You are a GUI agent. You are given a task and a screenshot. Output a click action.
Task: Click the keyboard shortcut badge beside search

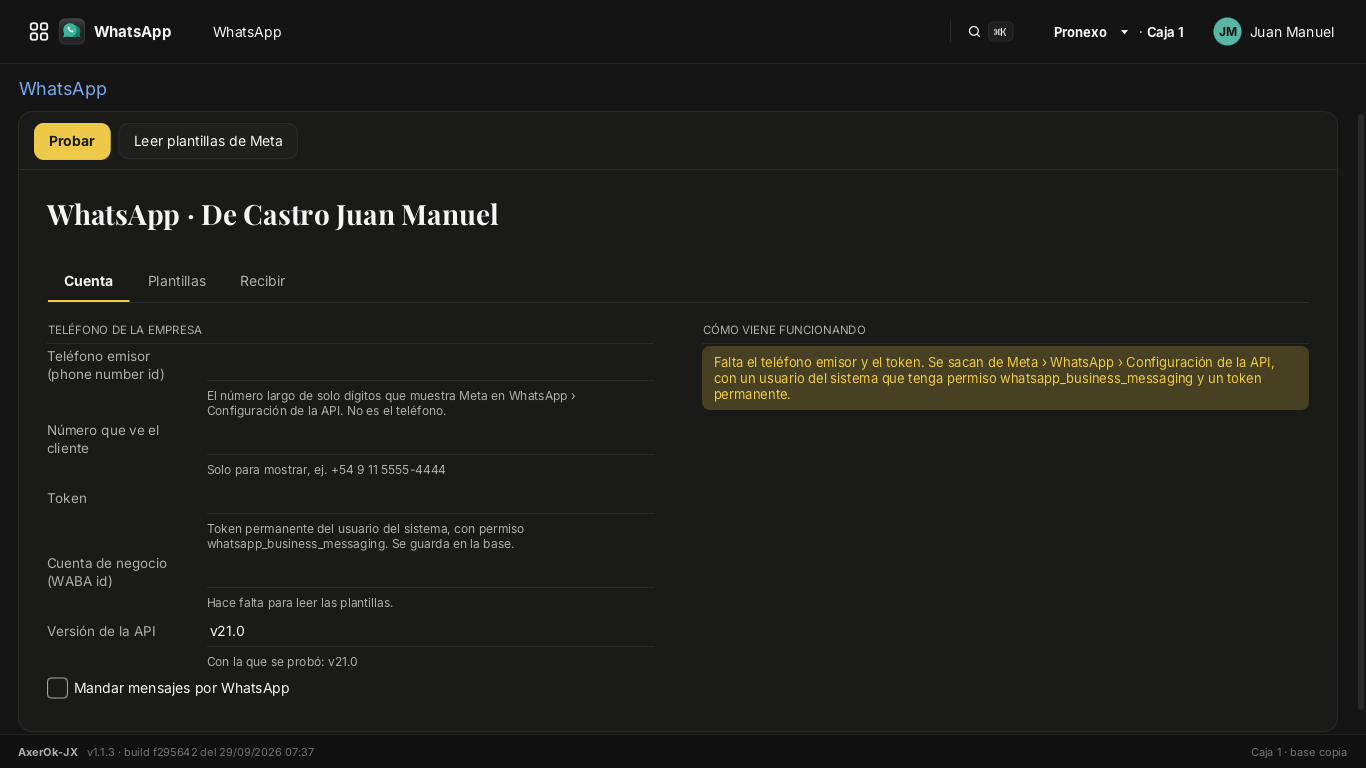pyautogui.click(x=1000, y=32)
